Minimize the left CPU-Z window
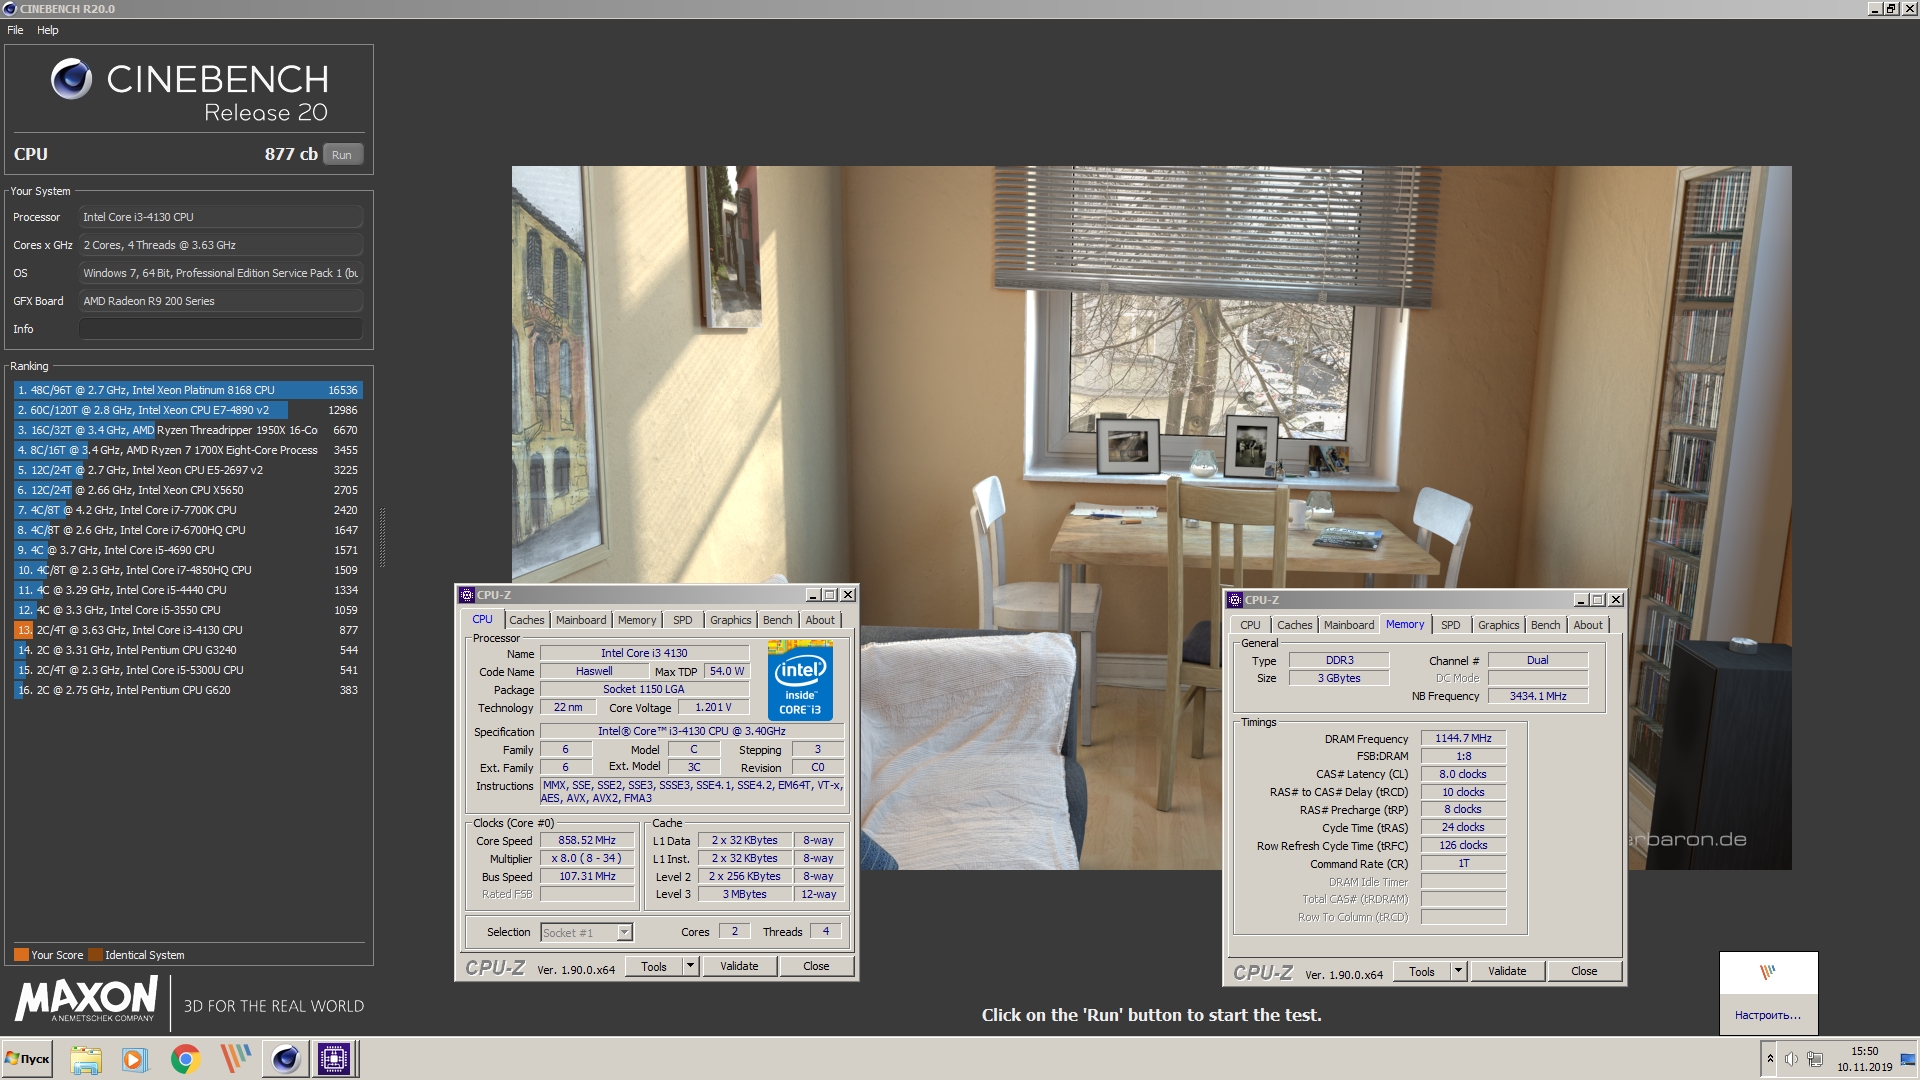The width and height of the screenshot is (1920, 1080). click(813, 595)
